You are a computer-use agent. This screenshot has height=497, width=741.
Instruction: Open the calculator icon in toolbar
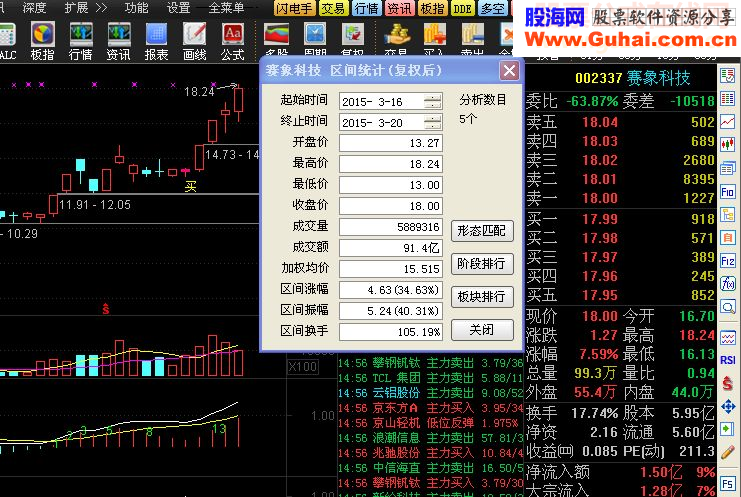click(x=7, y=36)
